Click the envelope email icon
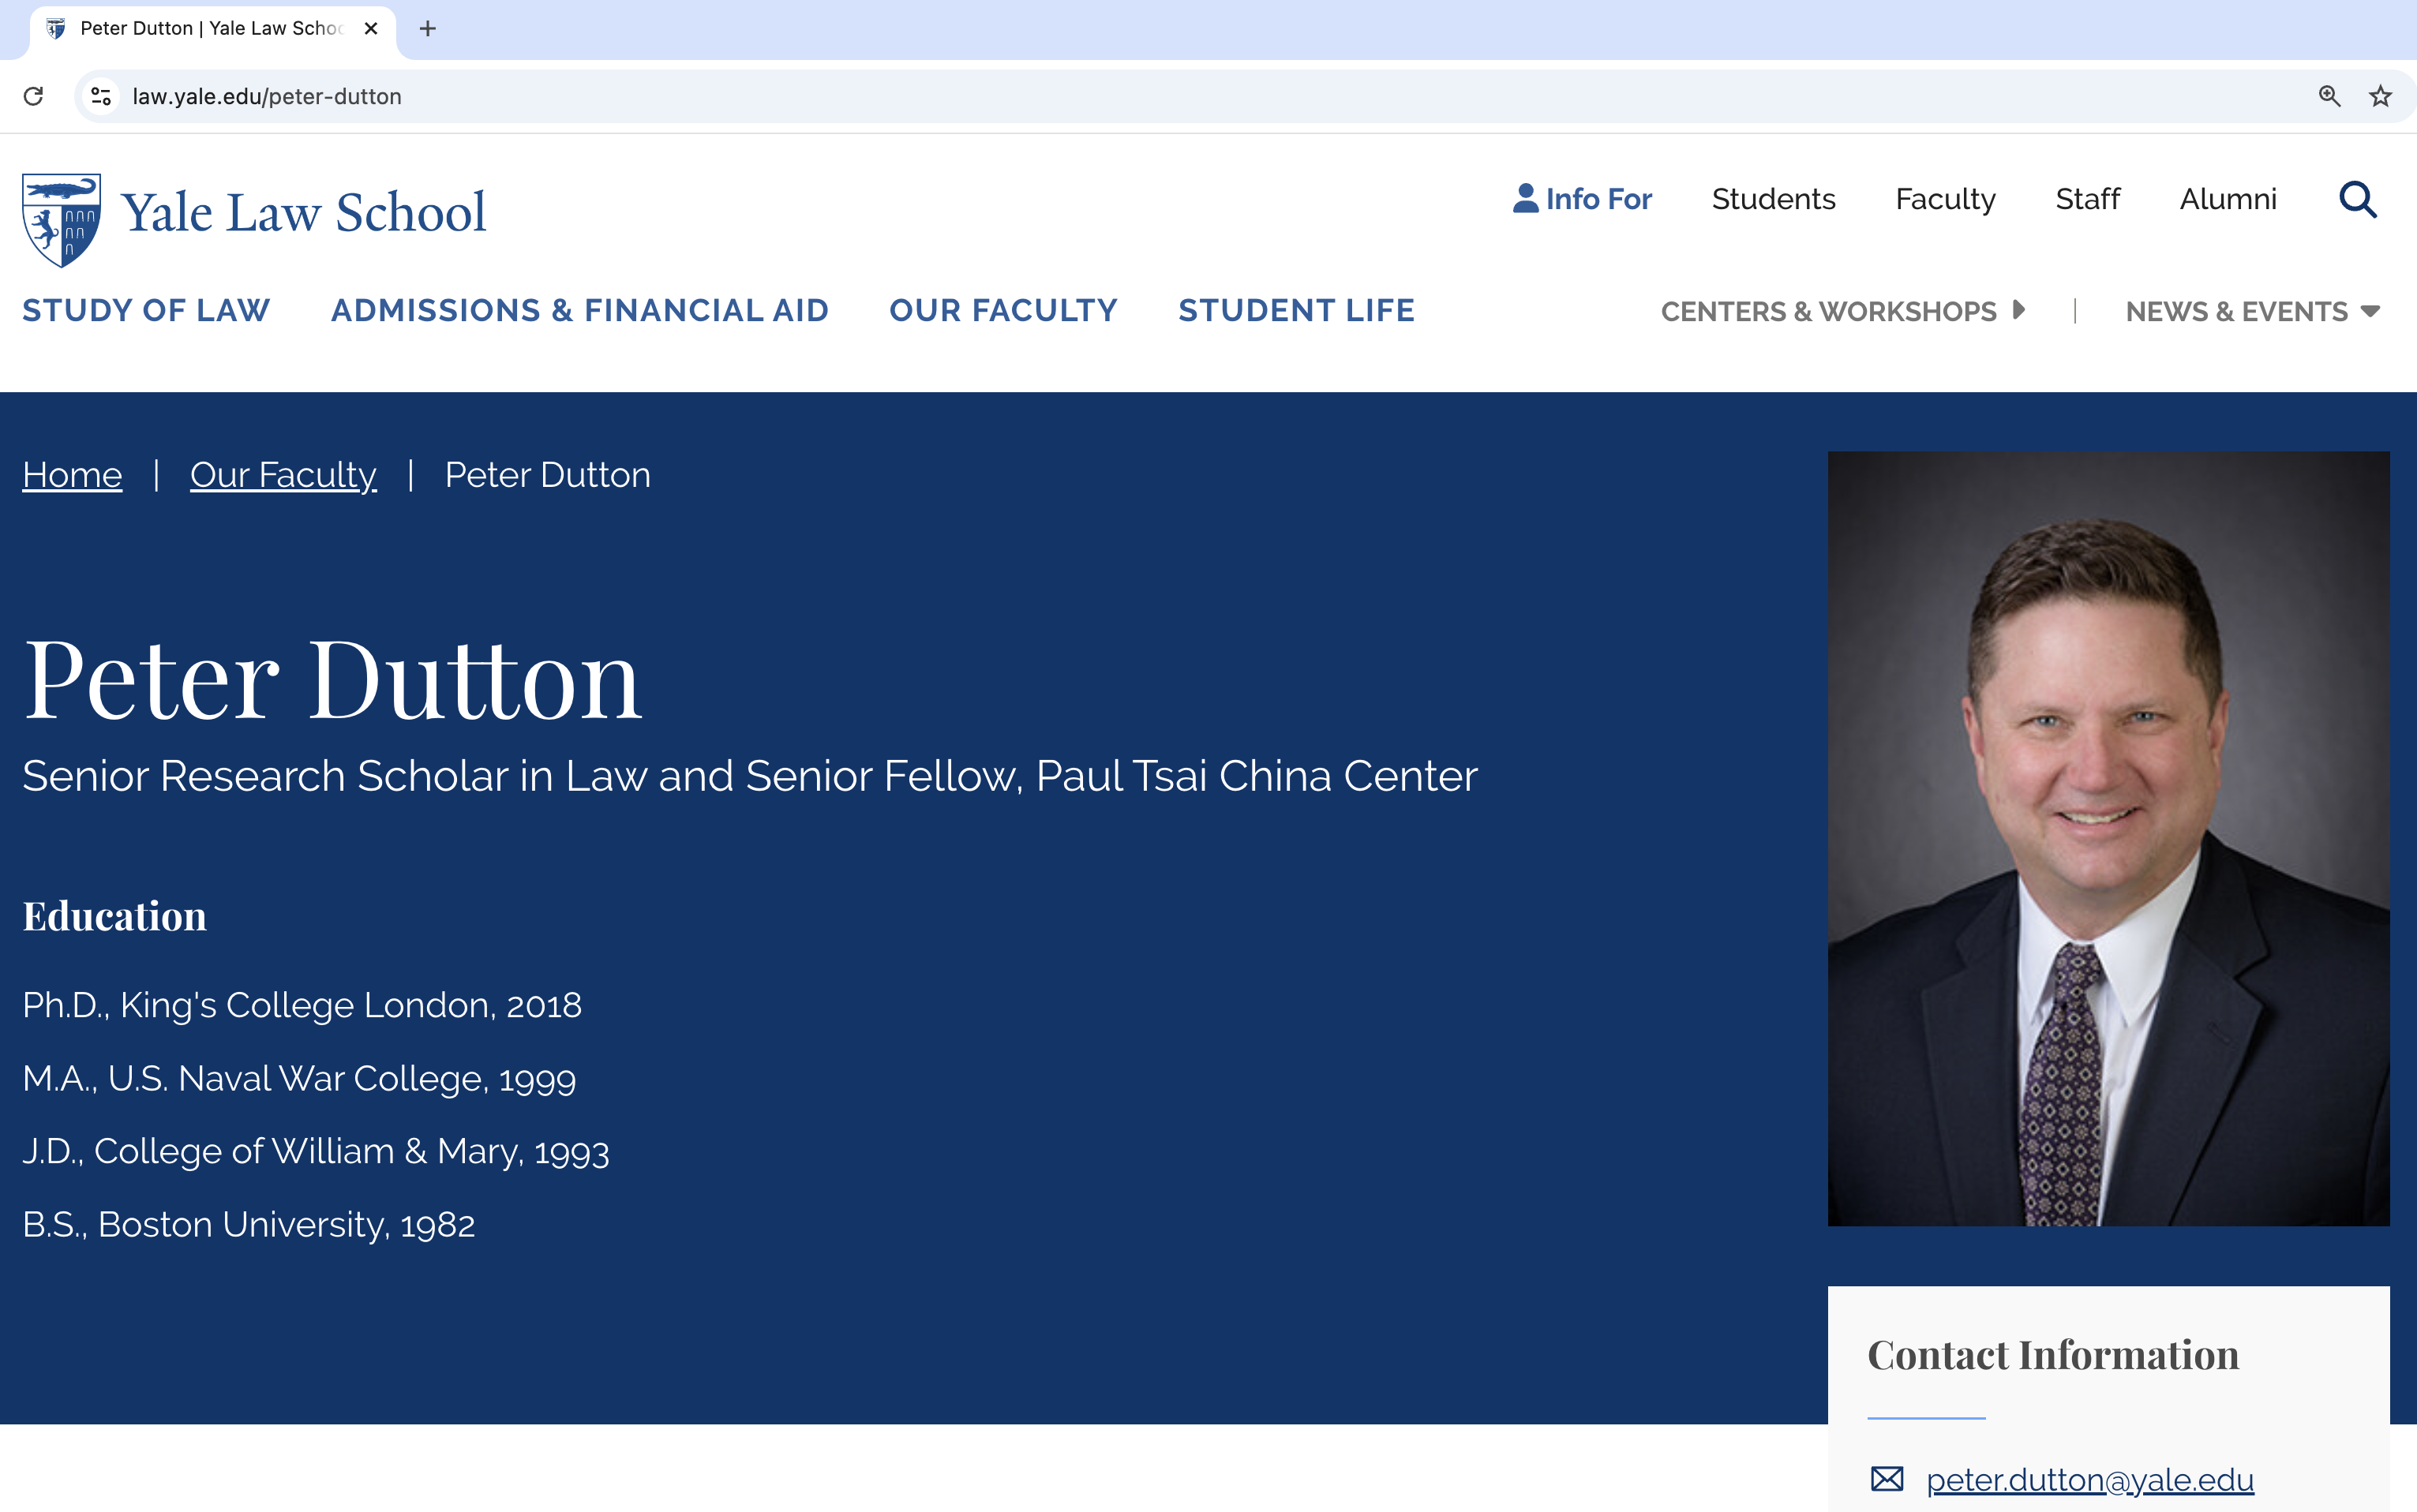This screenshot has height=1512, width=2417. click(1886, 1478)
